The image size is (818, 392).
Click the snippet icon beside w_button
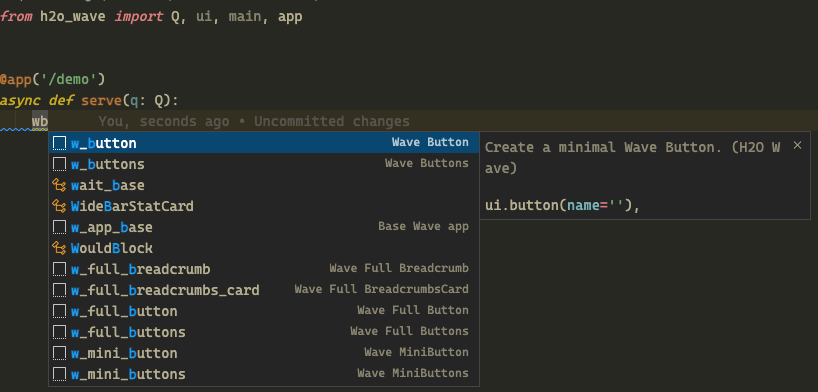coord(59,143)
